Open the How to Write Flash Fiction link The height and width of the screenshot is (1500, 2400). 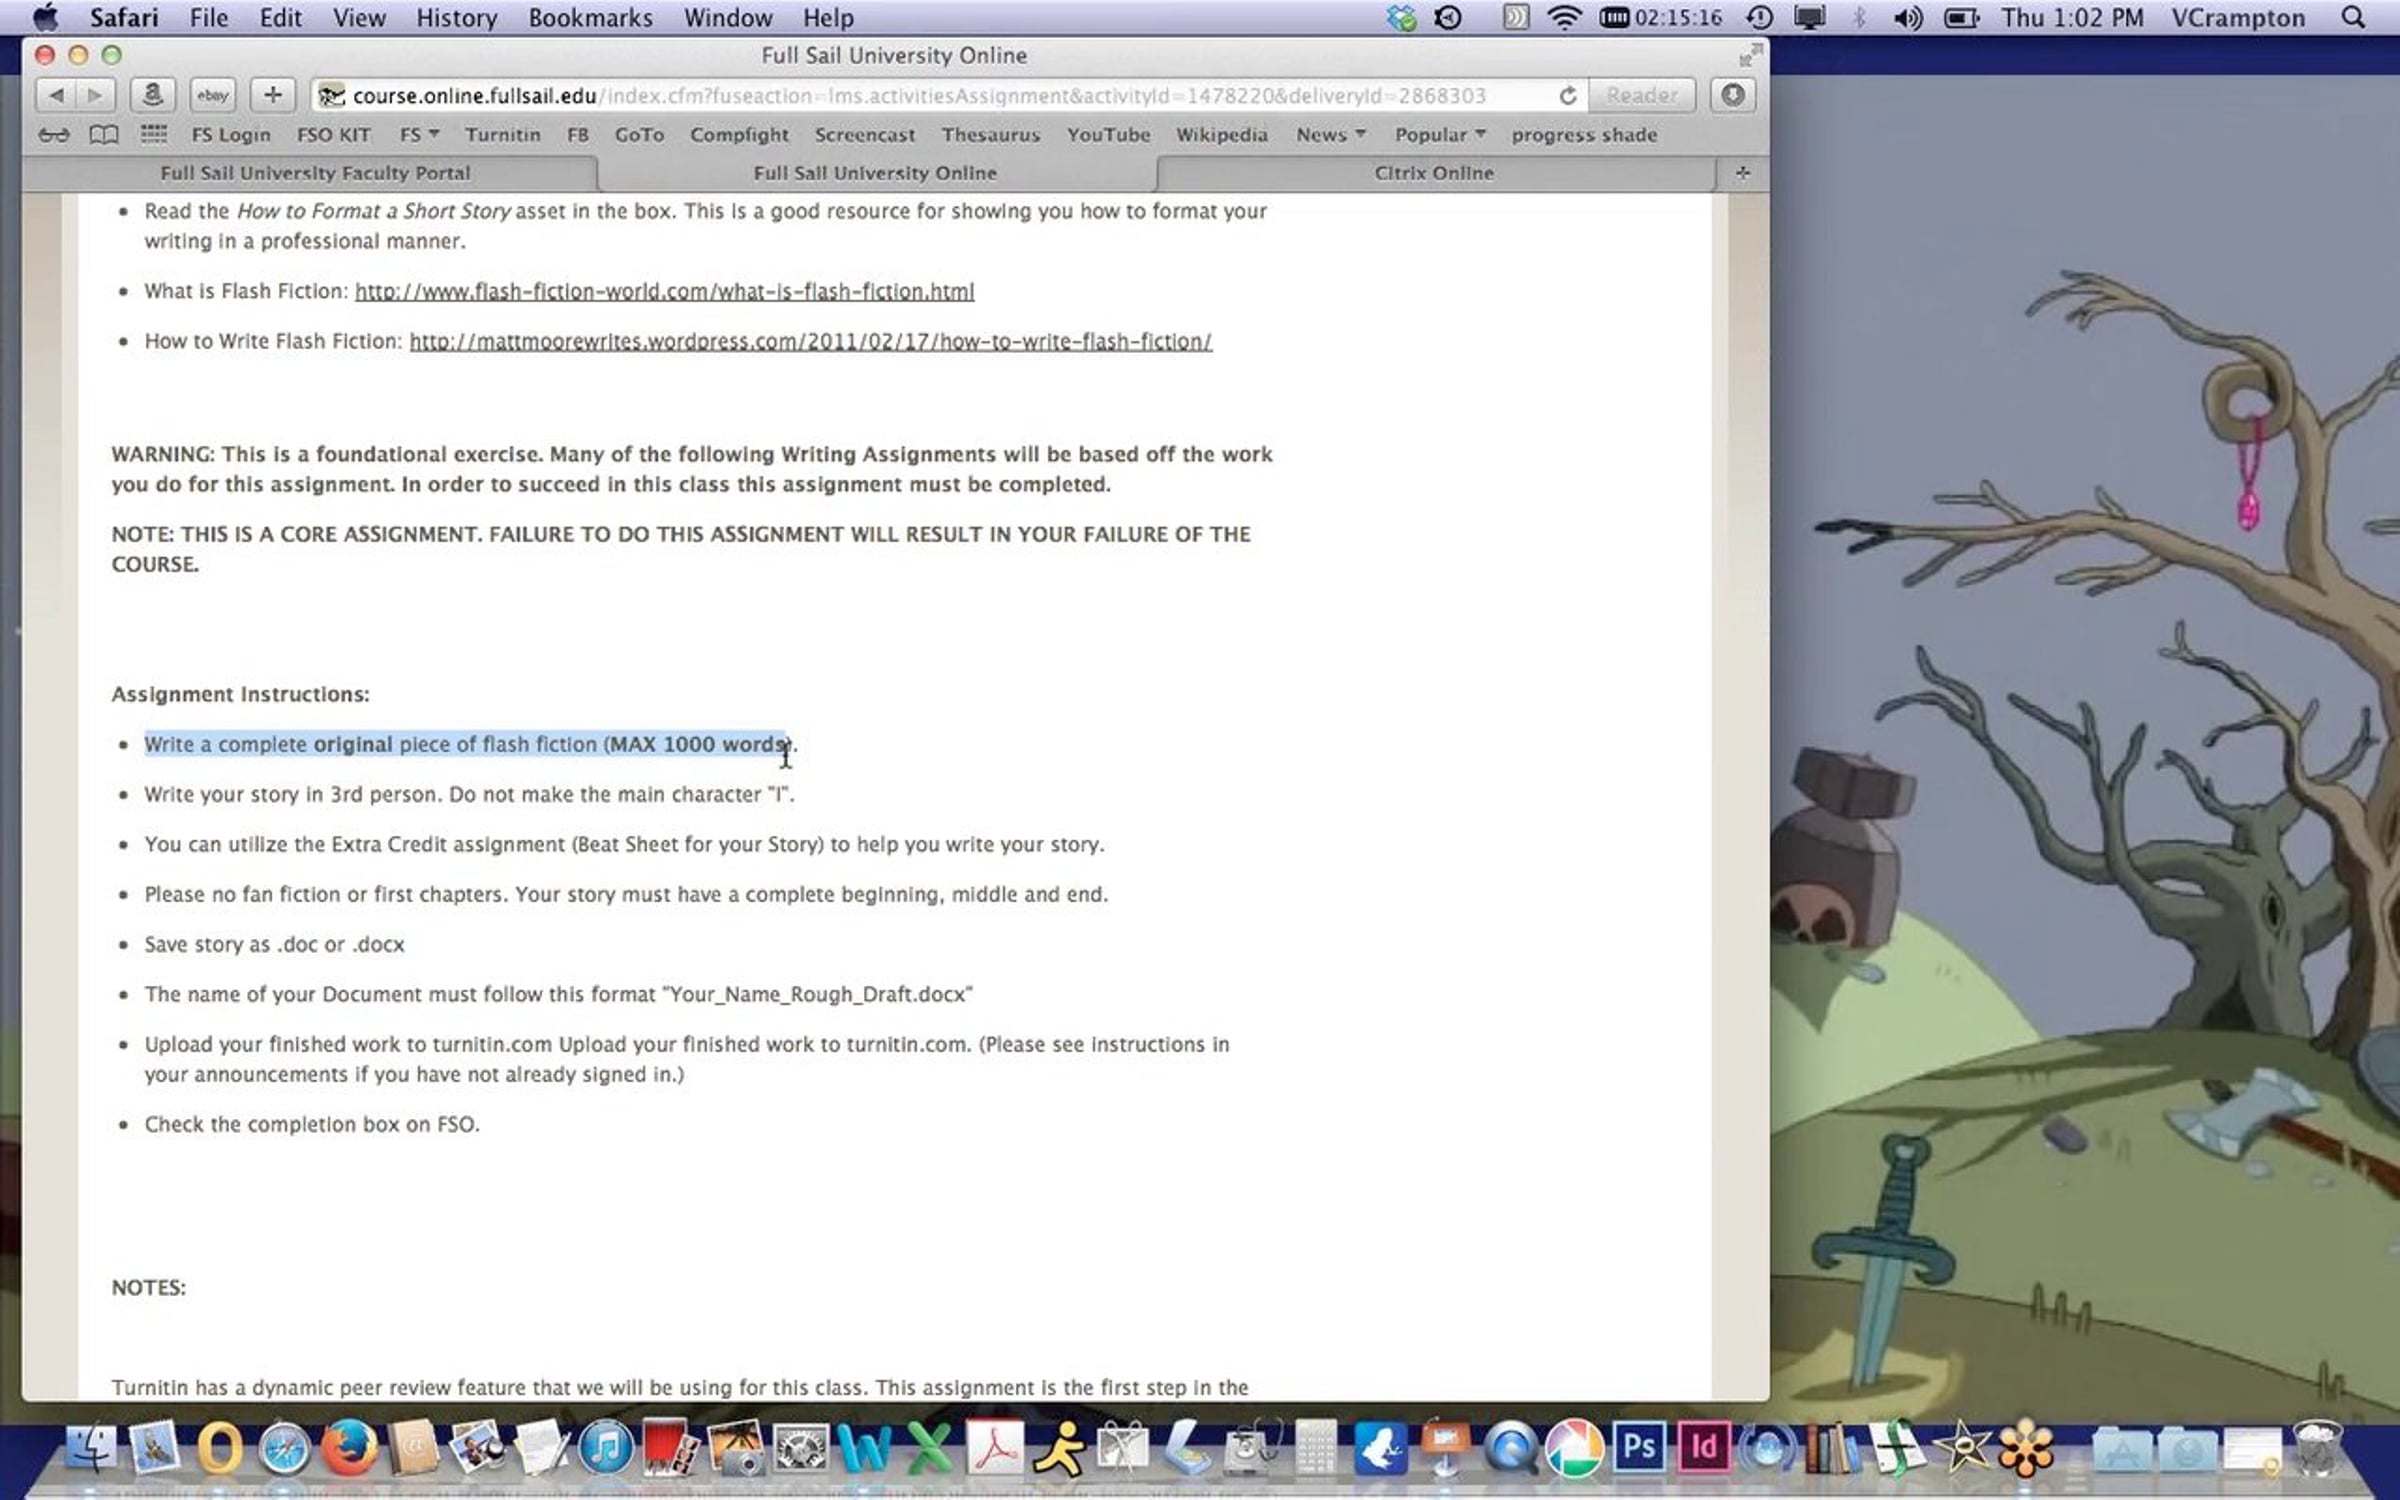click(810, 341)
